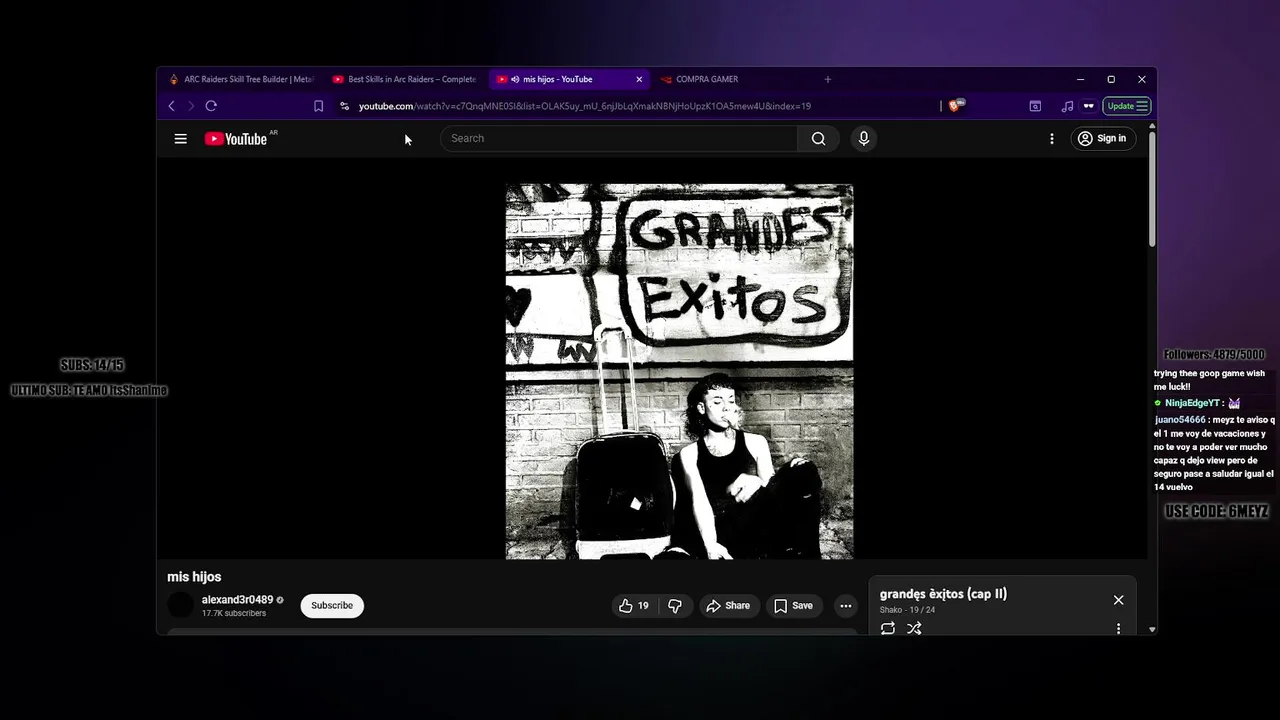Focus the YouTube Search field
Image resolution: width=1280 pixels, height=720 pixels.
[x=618, y=139]
